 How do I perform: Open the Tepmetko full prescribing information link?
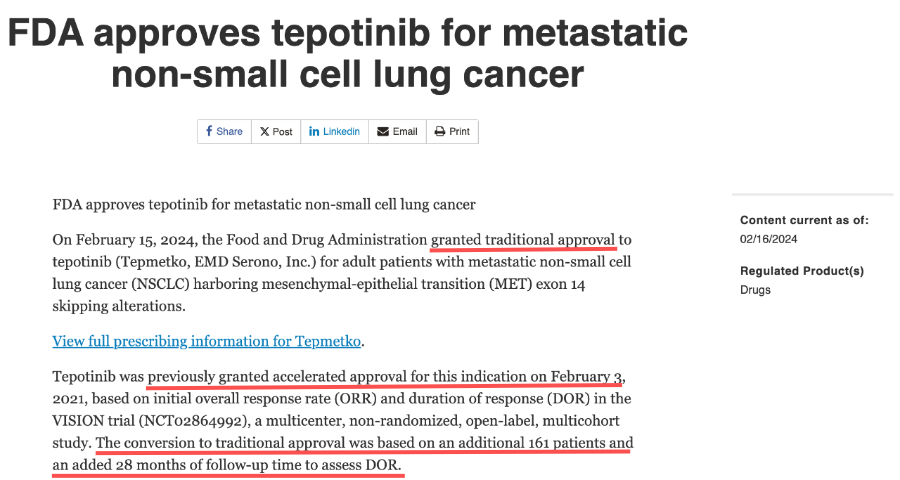point(207,341)
